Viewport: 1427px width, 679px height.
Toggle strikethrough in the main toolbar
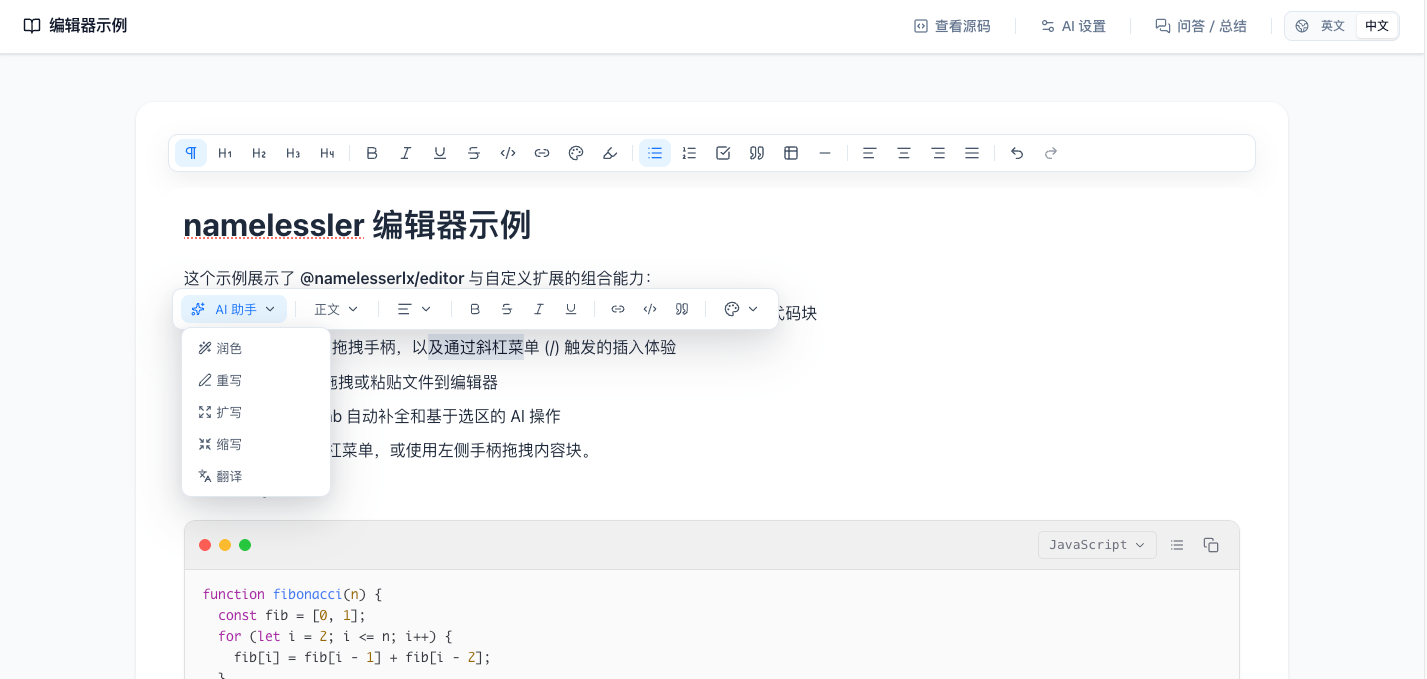pos(474,153)
